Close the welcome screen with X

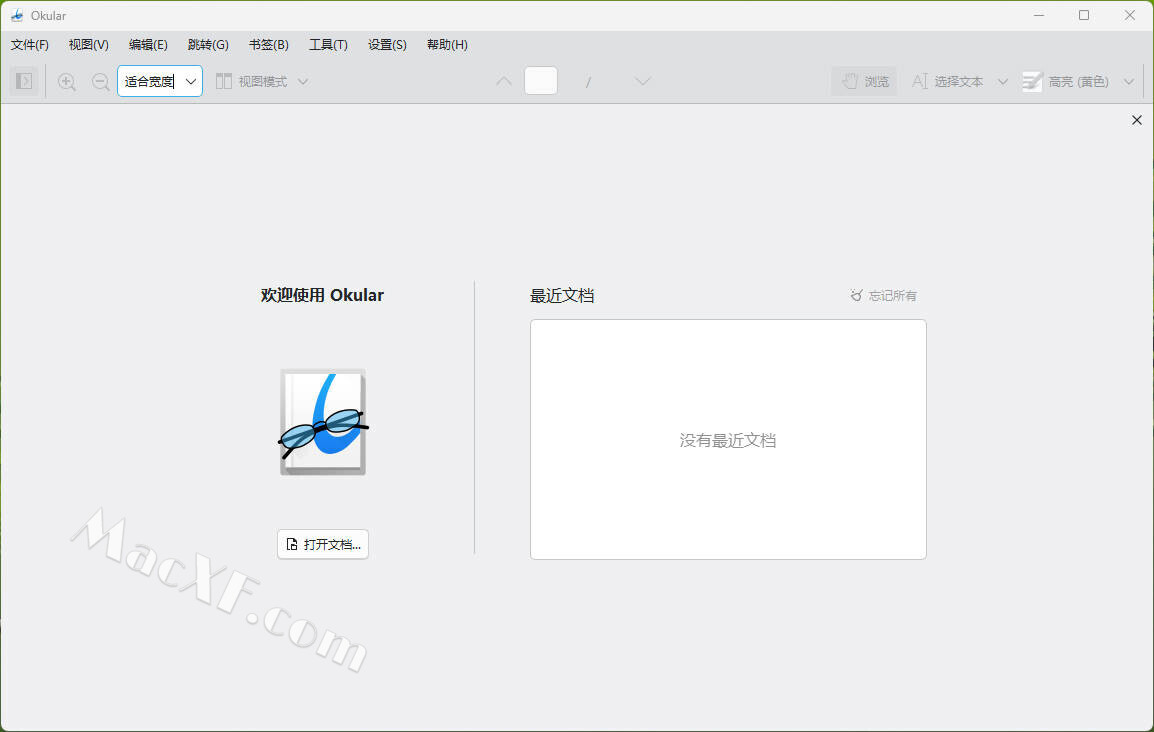tap(1137, 120)
